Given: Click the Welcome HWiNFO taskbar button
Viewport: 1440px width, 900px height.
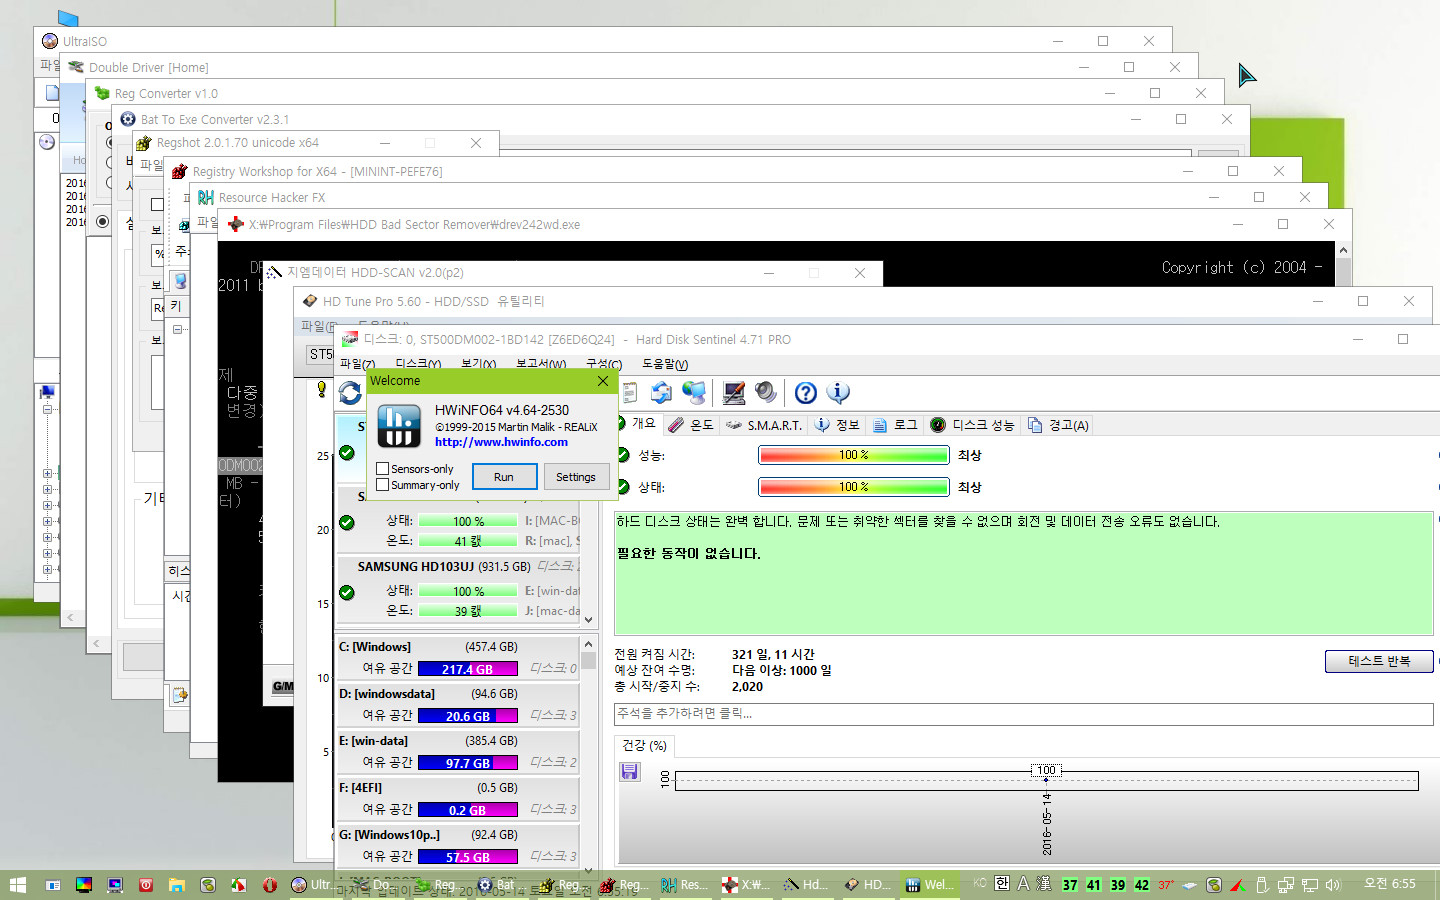Looking at the screenshot, I should click(930, 885).
